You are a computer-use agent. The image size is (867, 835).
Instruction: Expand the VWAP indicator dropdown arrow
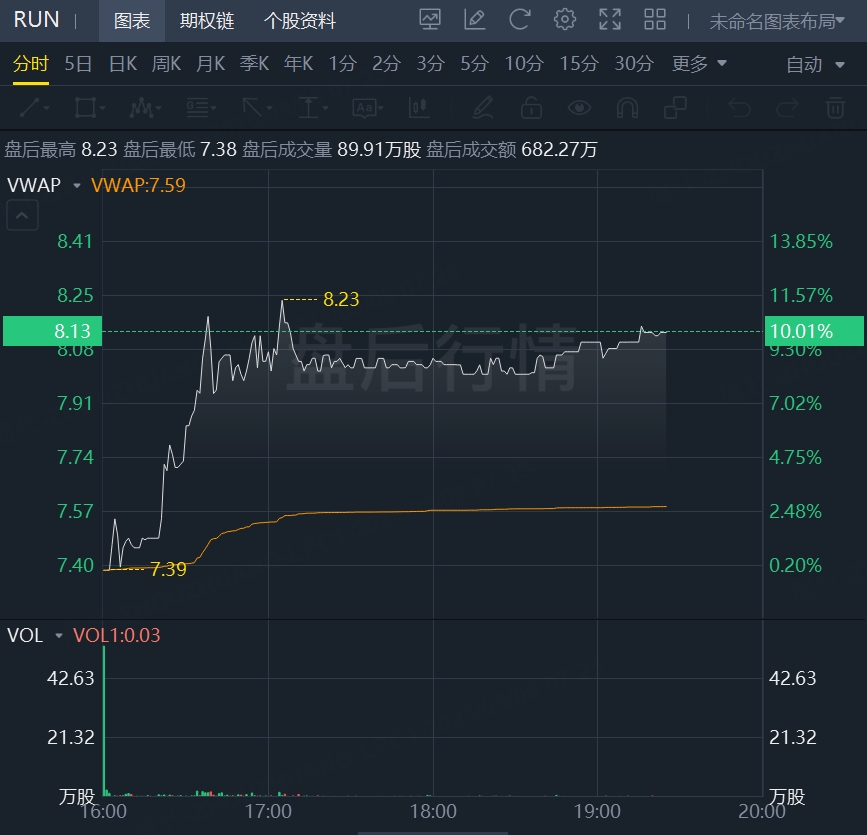pos(77,185)
